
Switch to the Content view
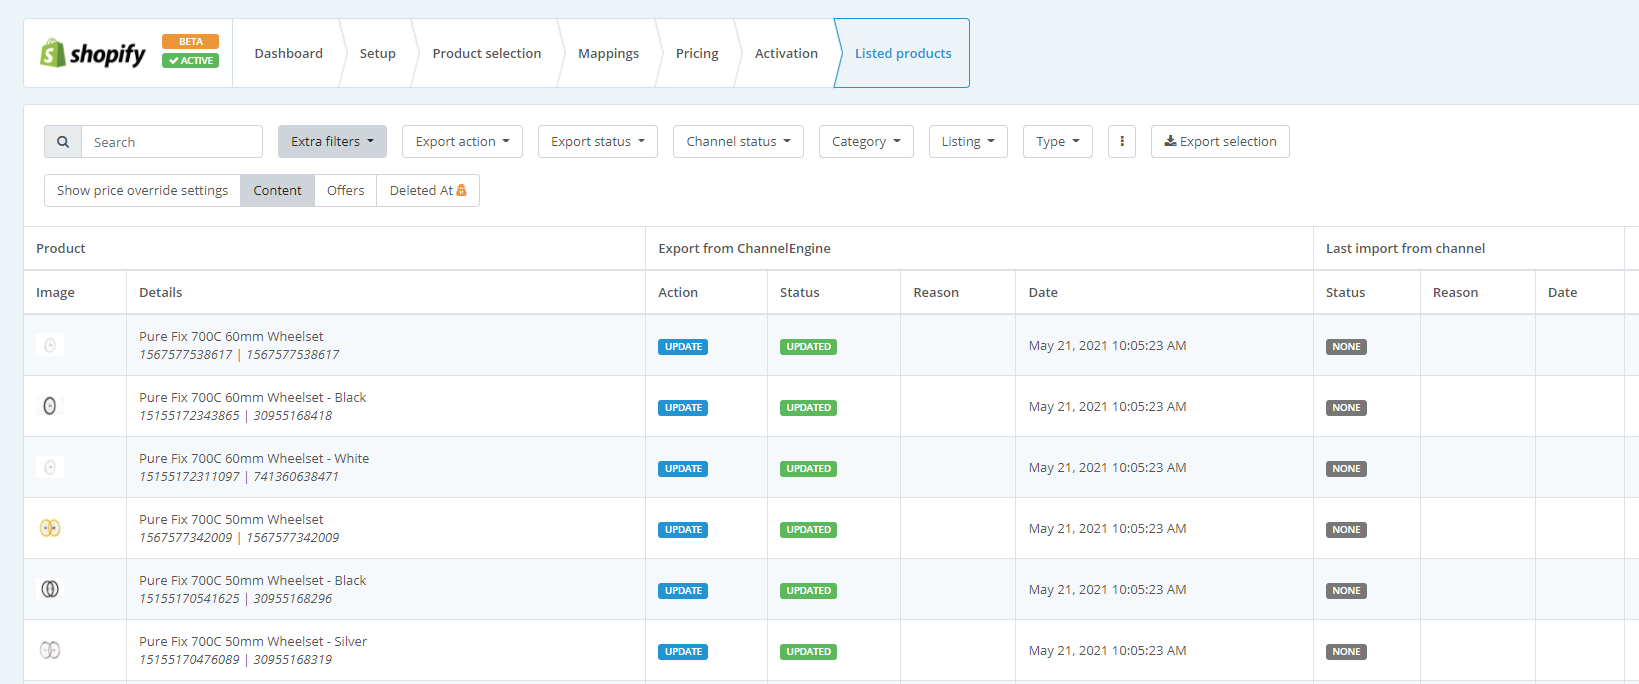tap(277, 190)
